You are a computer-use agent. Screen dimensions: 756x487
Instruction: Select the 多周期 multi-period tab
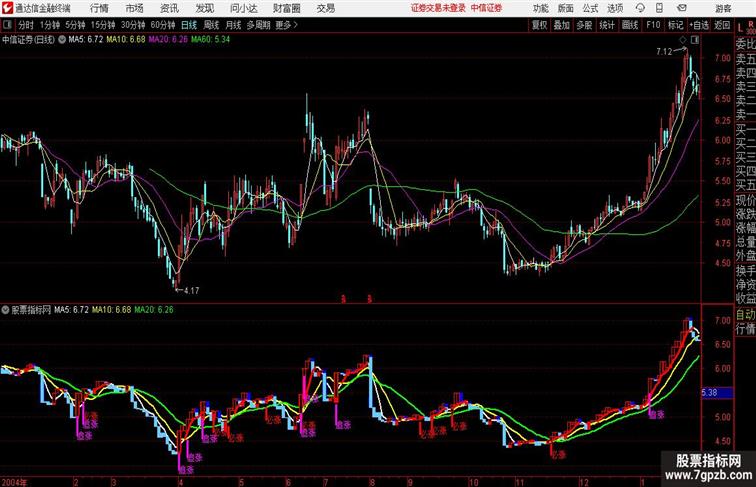tap(258, 25)
